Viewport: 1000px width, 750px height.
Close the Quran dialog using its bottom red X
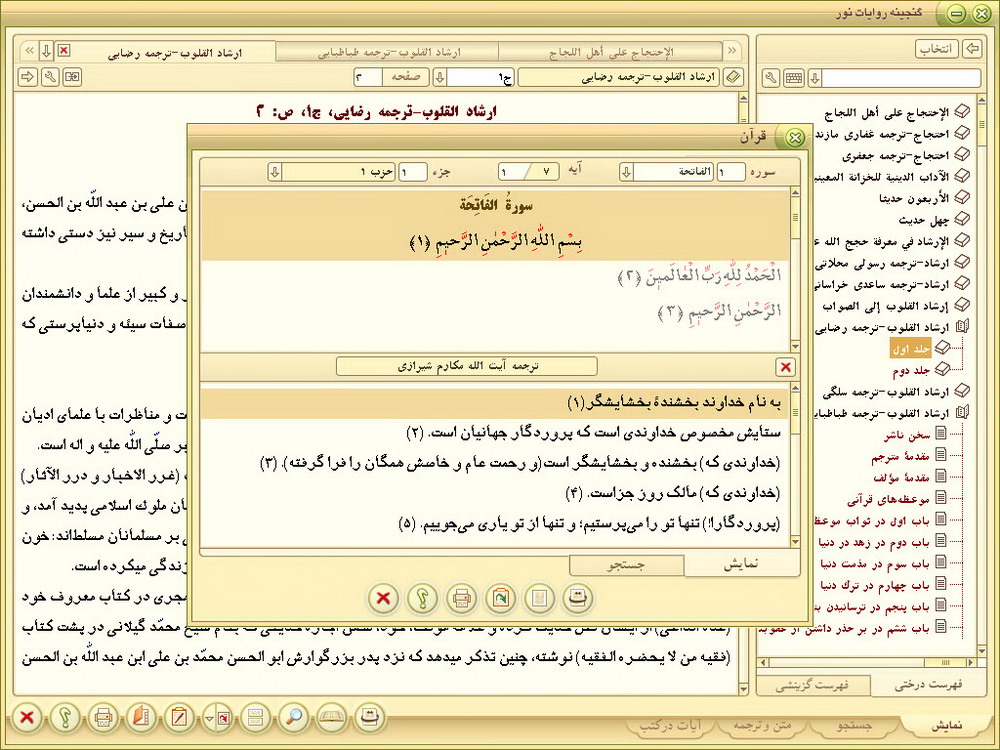[x=383, y=598]
